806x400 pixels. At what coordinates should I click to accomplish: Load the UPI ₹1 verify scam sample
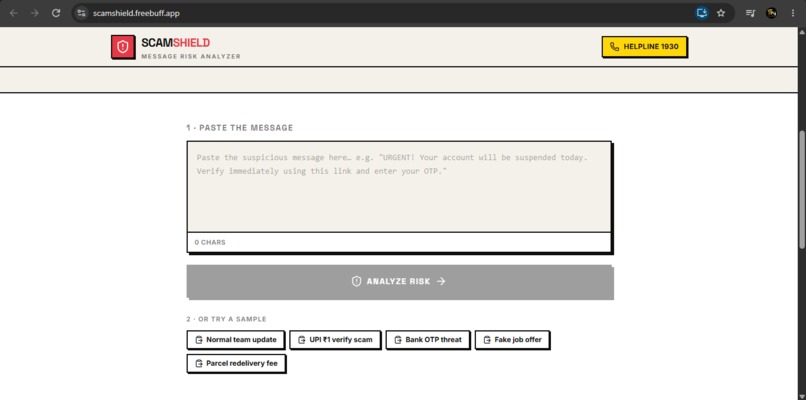[x=335, y=340]
